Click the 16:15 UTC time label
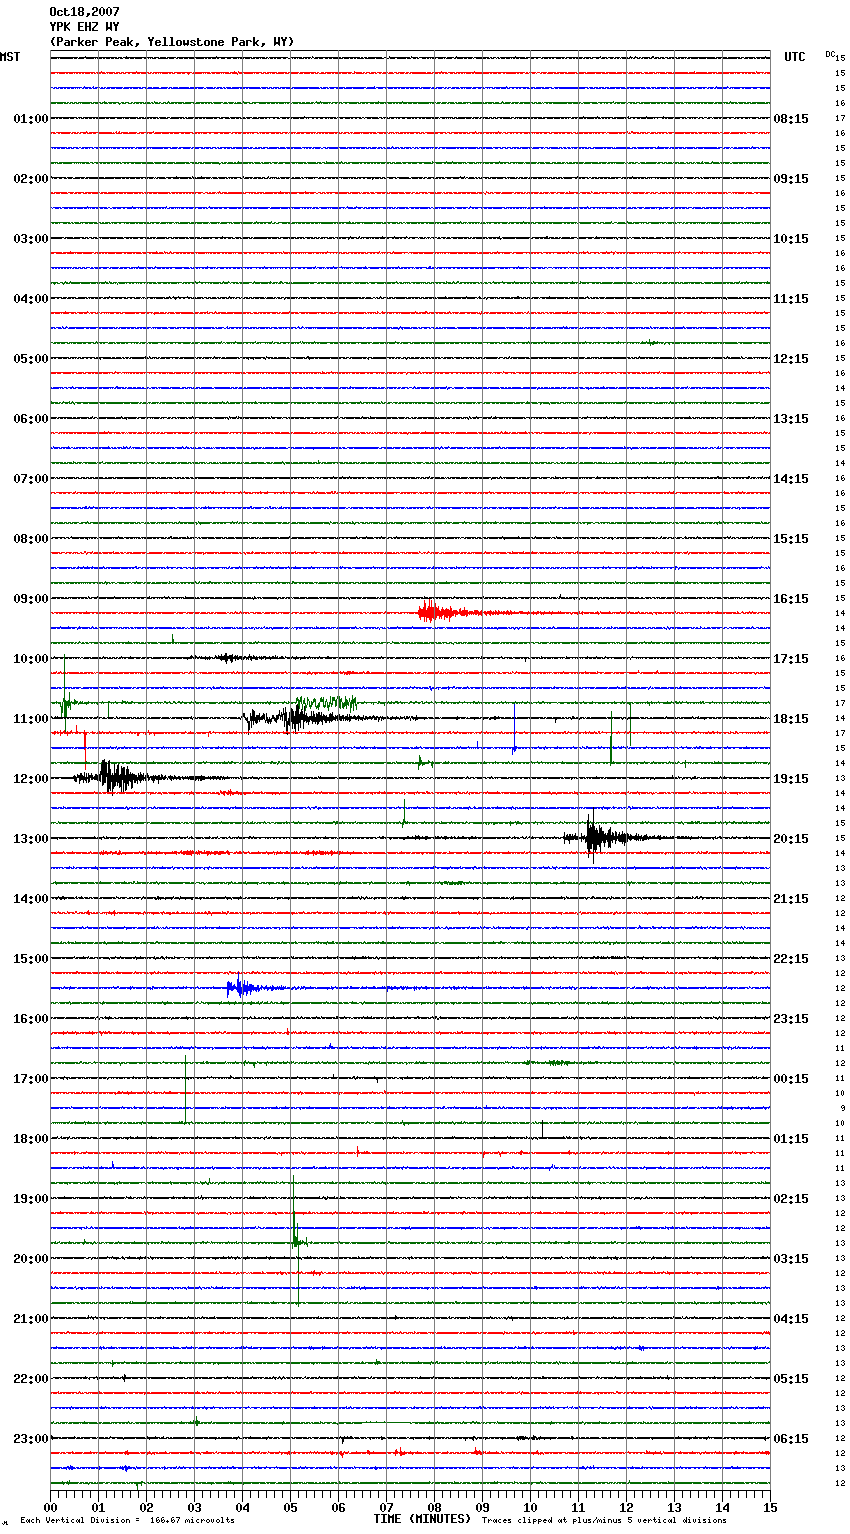The height and width of the screenshot is (1534, 850). [x=791, y=599]
